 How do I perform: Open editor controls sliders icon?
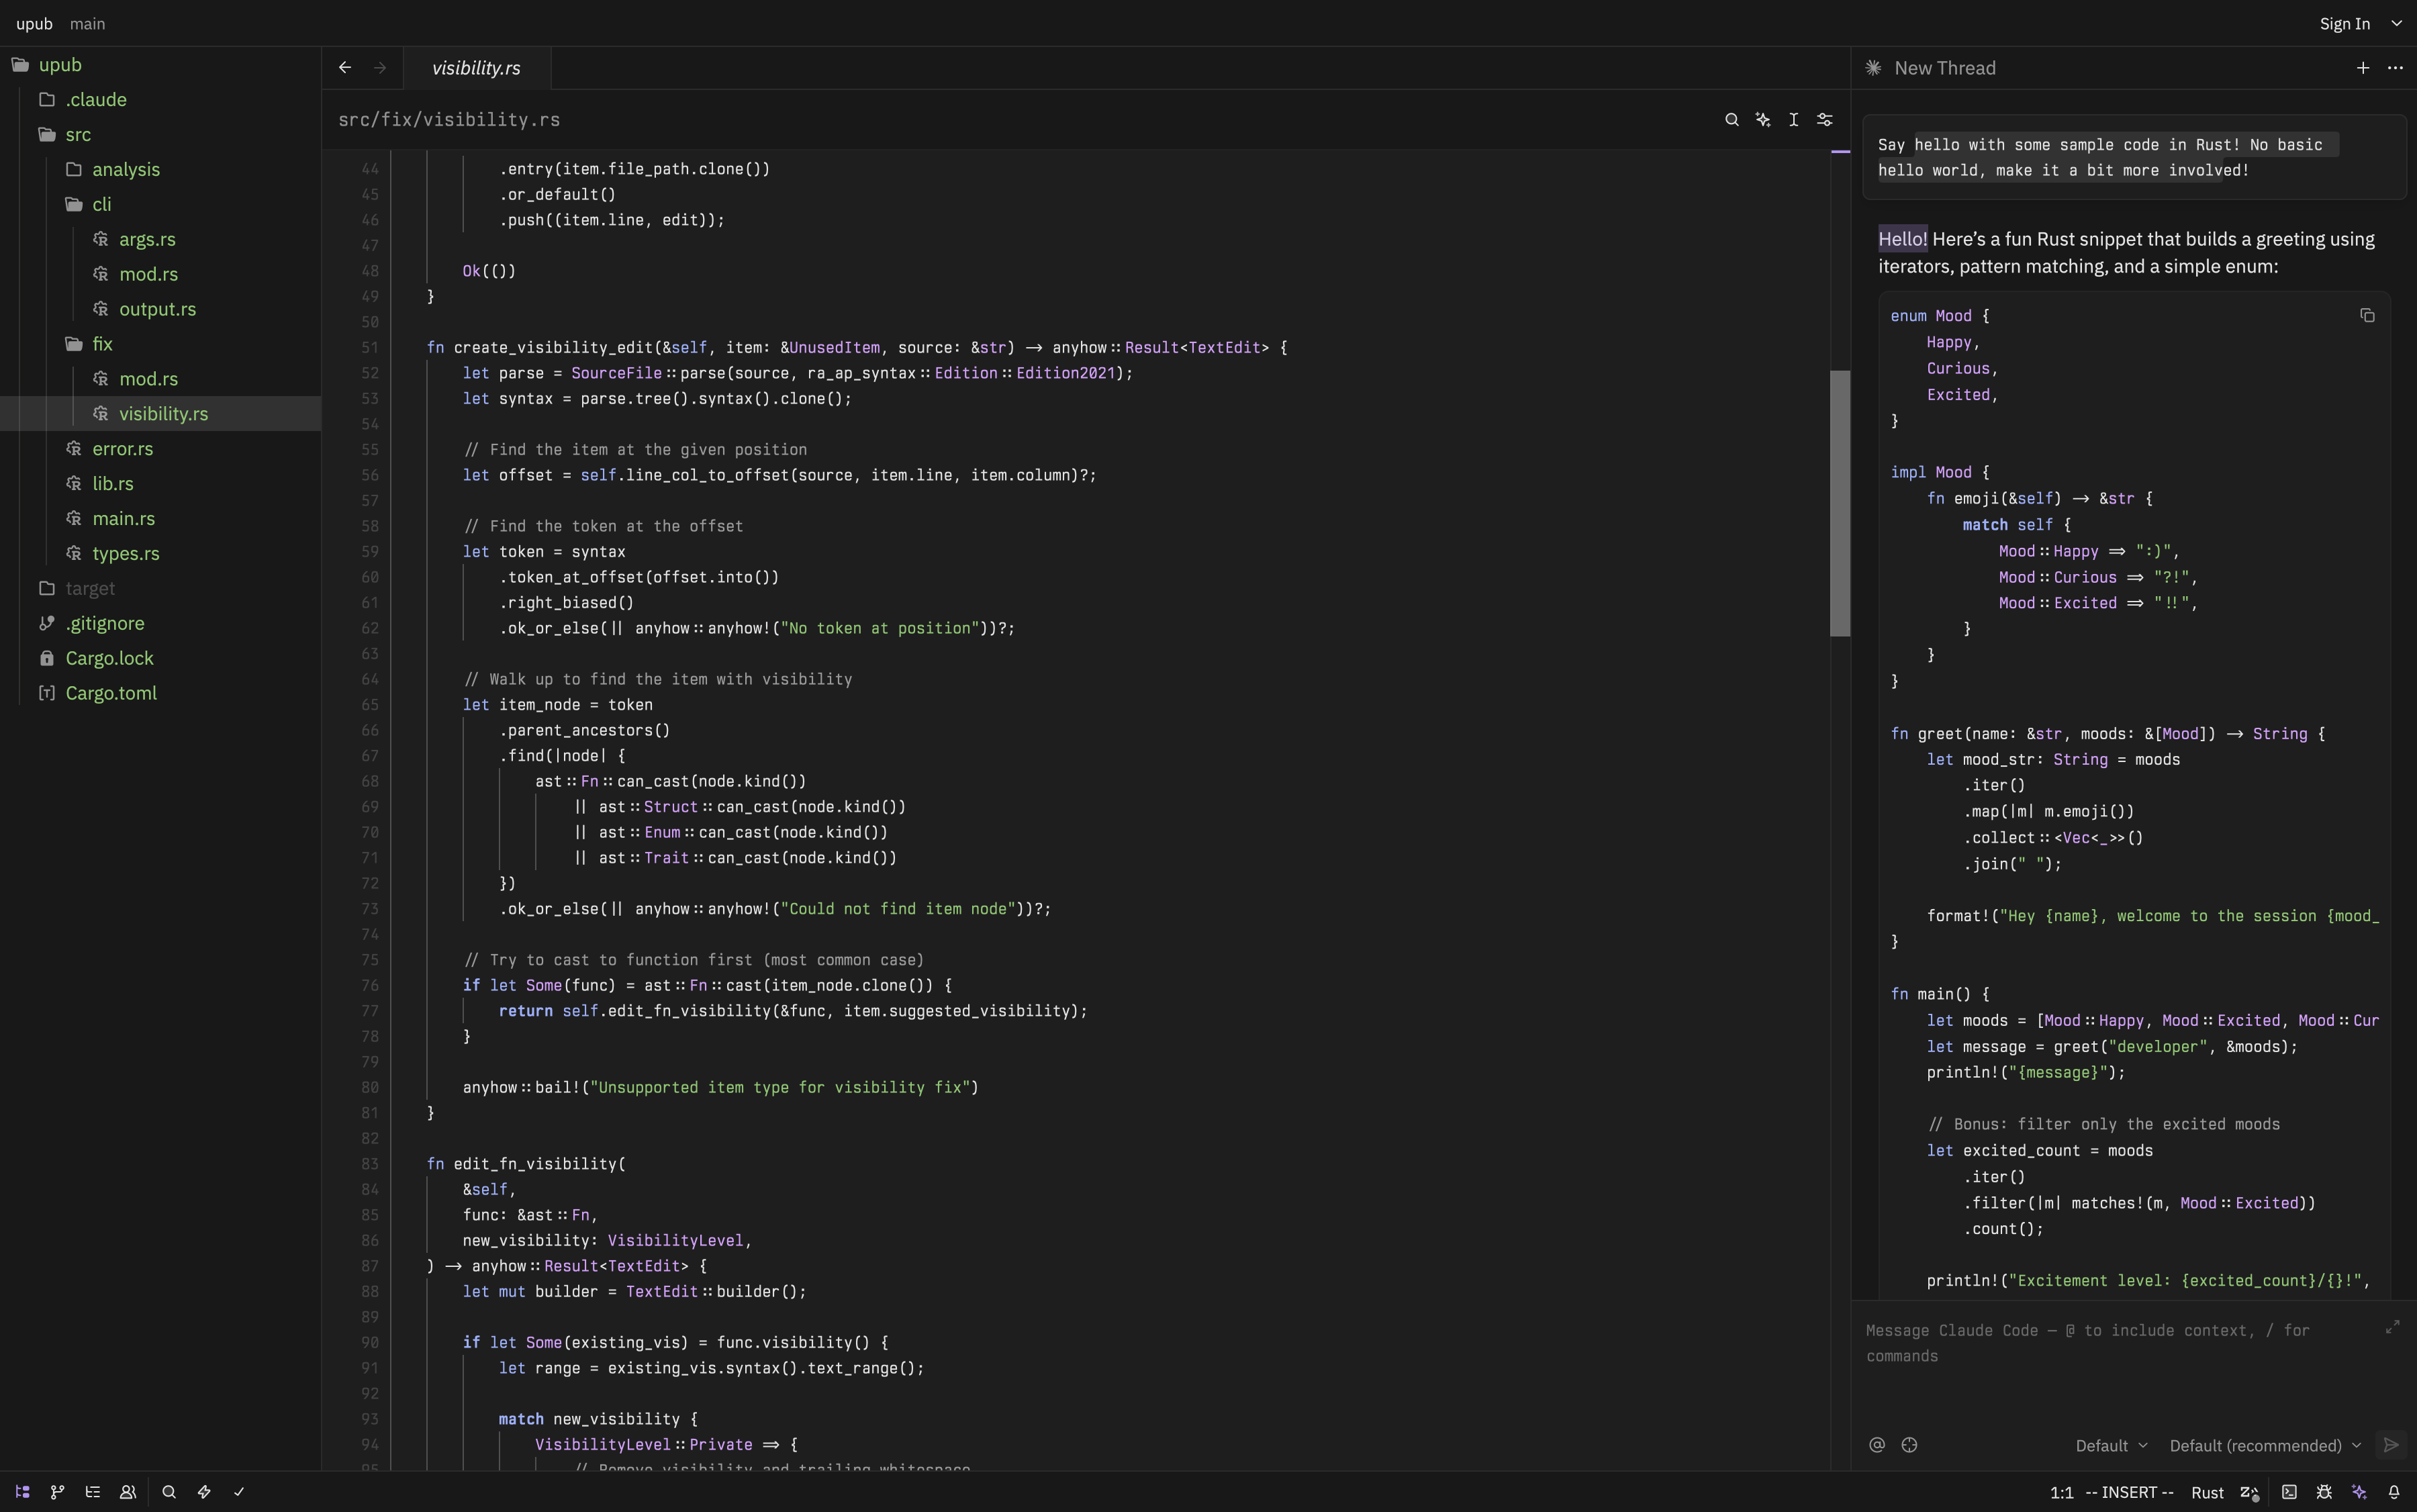point(1825,120)
